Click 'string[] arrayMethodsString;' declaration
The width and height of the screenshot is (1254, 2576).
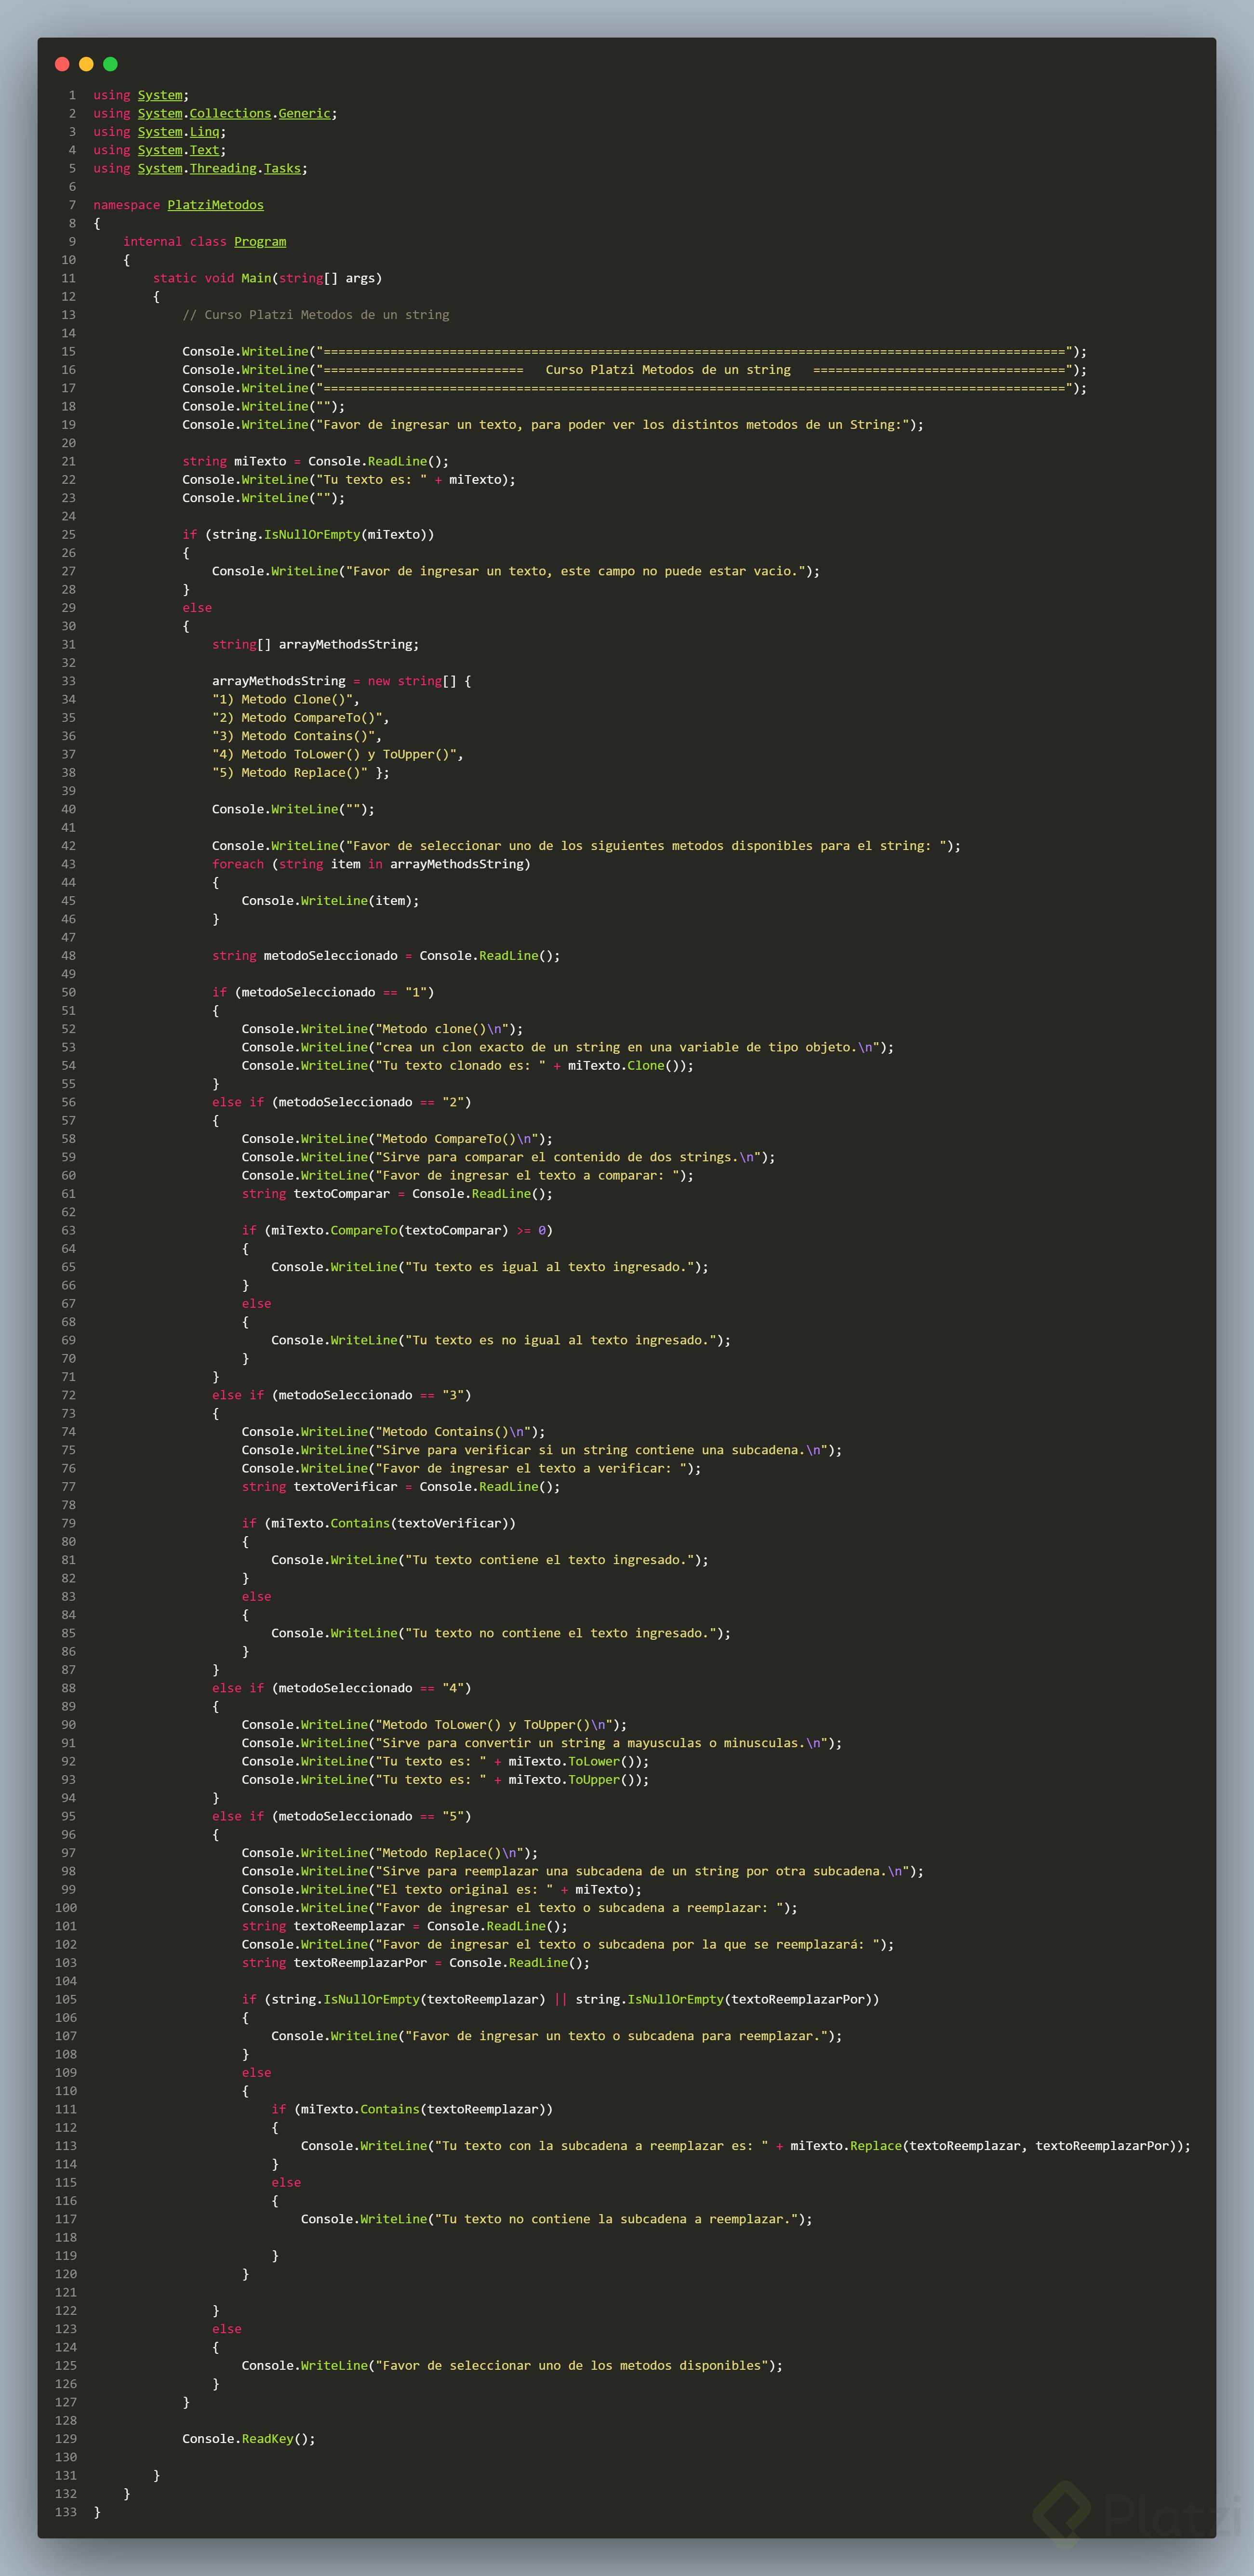(x=316, y=645)
